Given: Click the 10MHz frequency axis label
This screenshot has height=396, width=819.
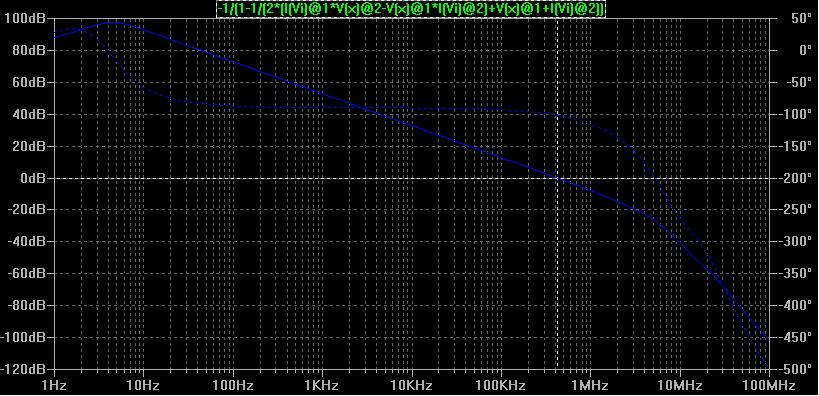Looking at the screenshot, I should point(680,386).
